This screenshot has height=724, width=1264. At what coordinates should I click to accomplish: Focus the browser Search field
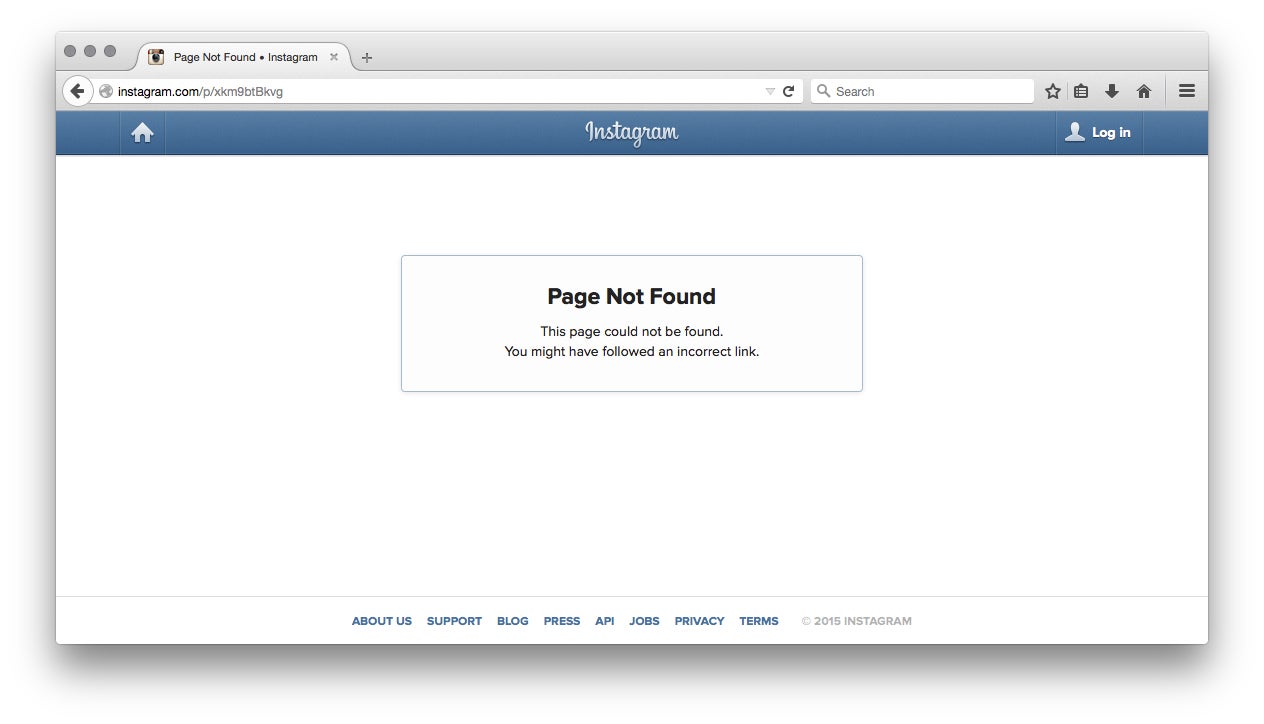[x=922, y=91]
